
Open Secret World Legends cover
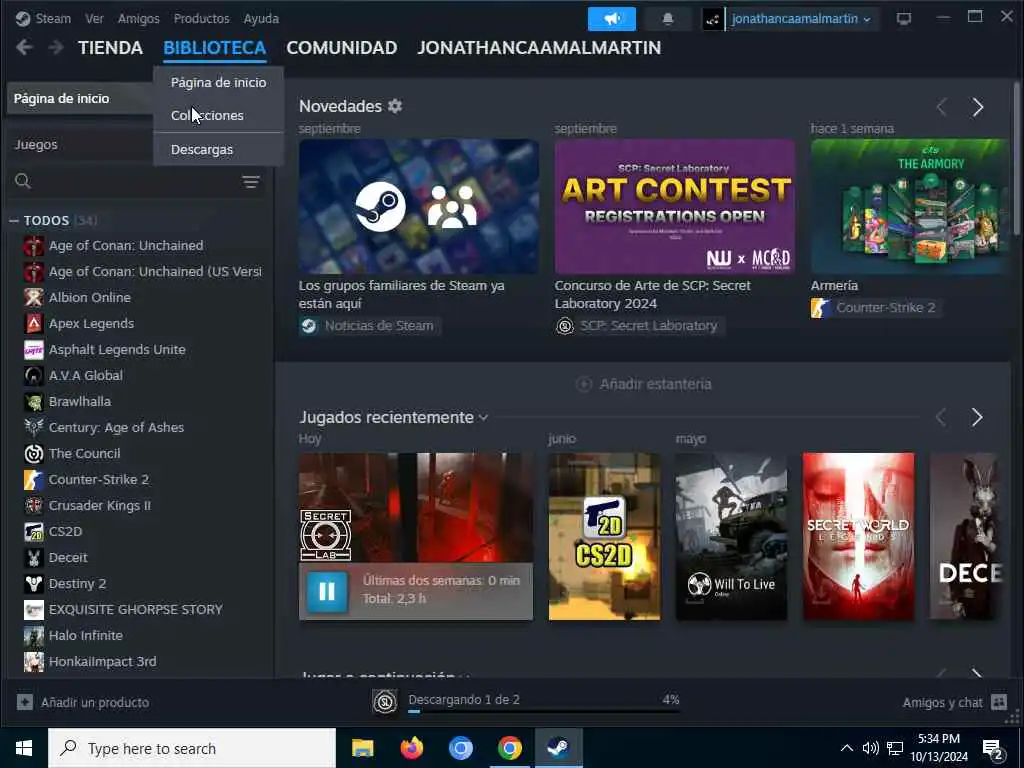click(x=858, y=536)
